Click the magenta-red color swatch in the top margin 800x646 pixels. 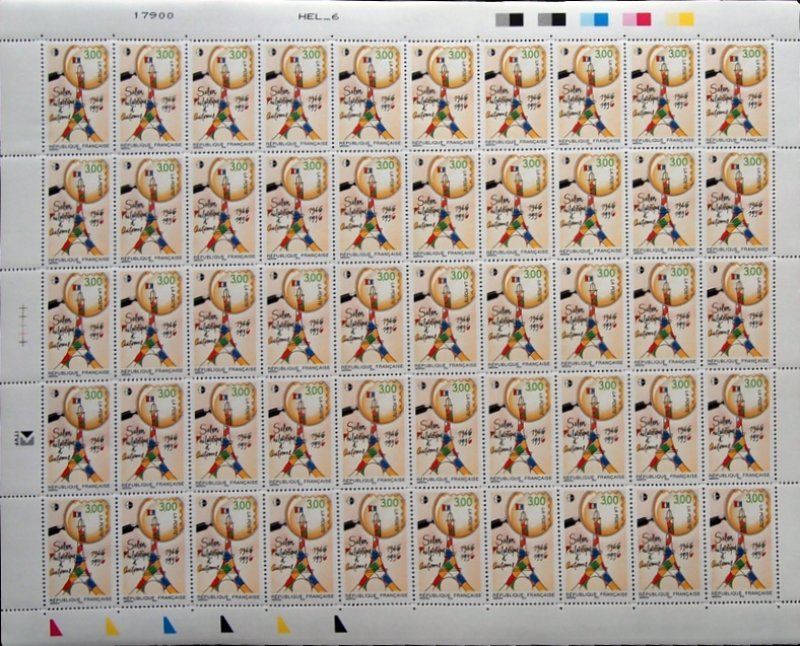pyautogui.click(x=636, y=18)
